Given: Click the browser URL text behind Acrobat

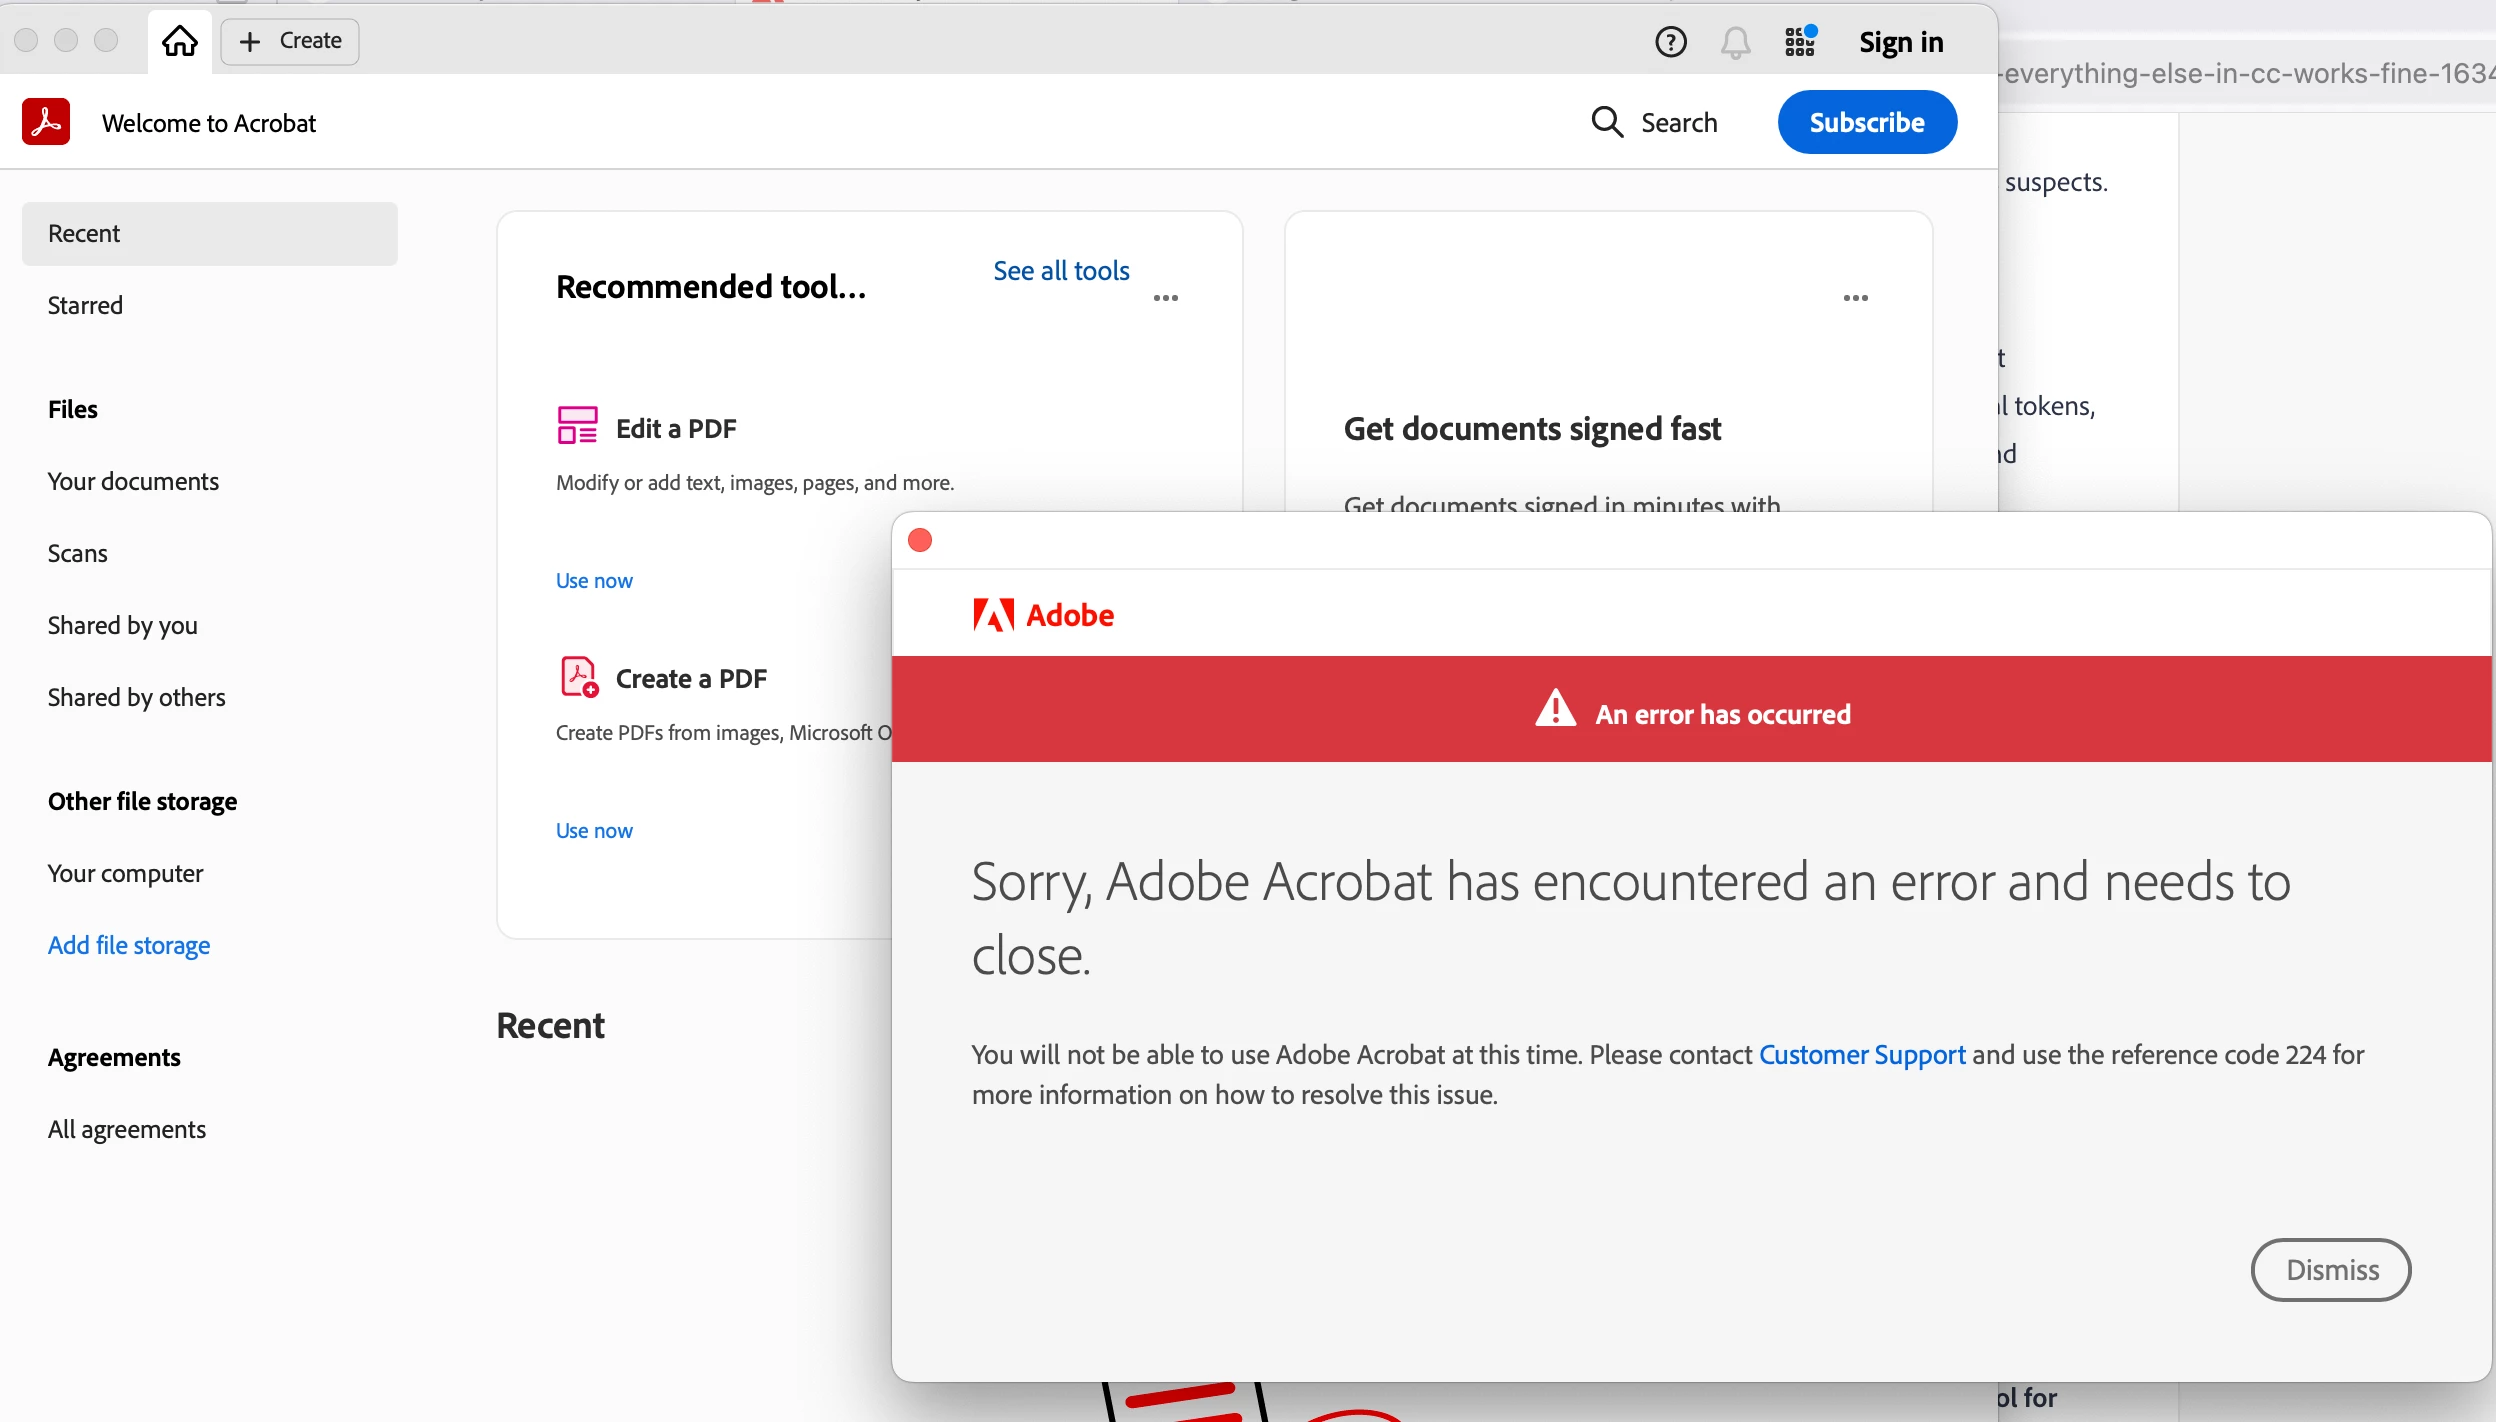Looking at the screenshot, I should (x=2248, y=73).
